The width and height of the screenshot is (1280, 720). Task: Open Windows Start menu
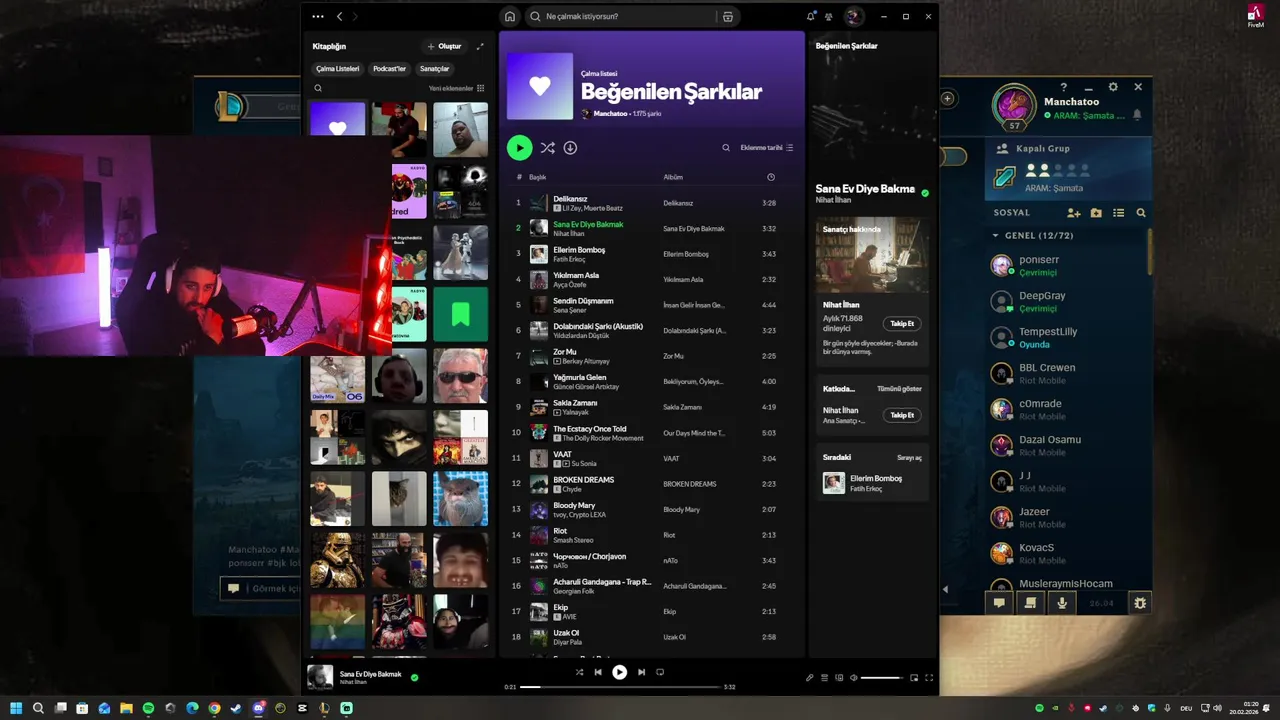point(16,708)
